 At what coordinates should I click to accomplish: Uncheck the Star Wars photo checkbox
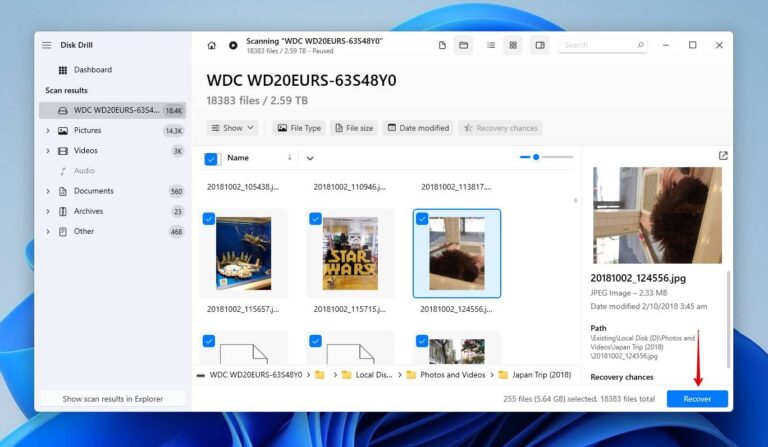(x=315, y=218)
